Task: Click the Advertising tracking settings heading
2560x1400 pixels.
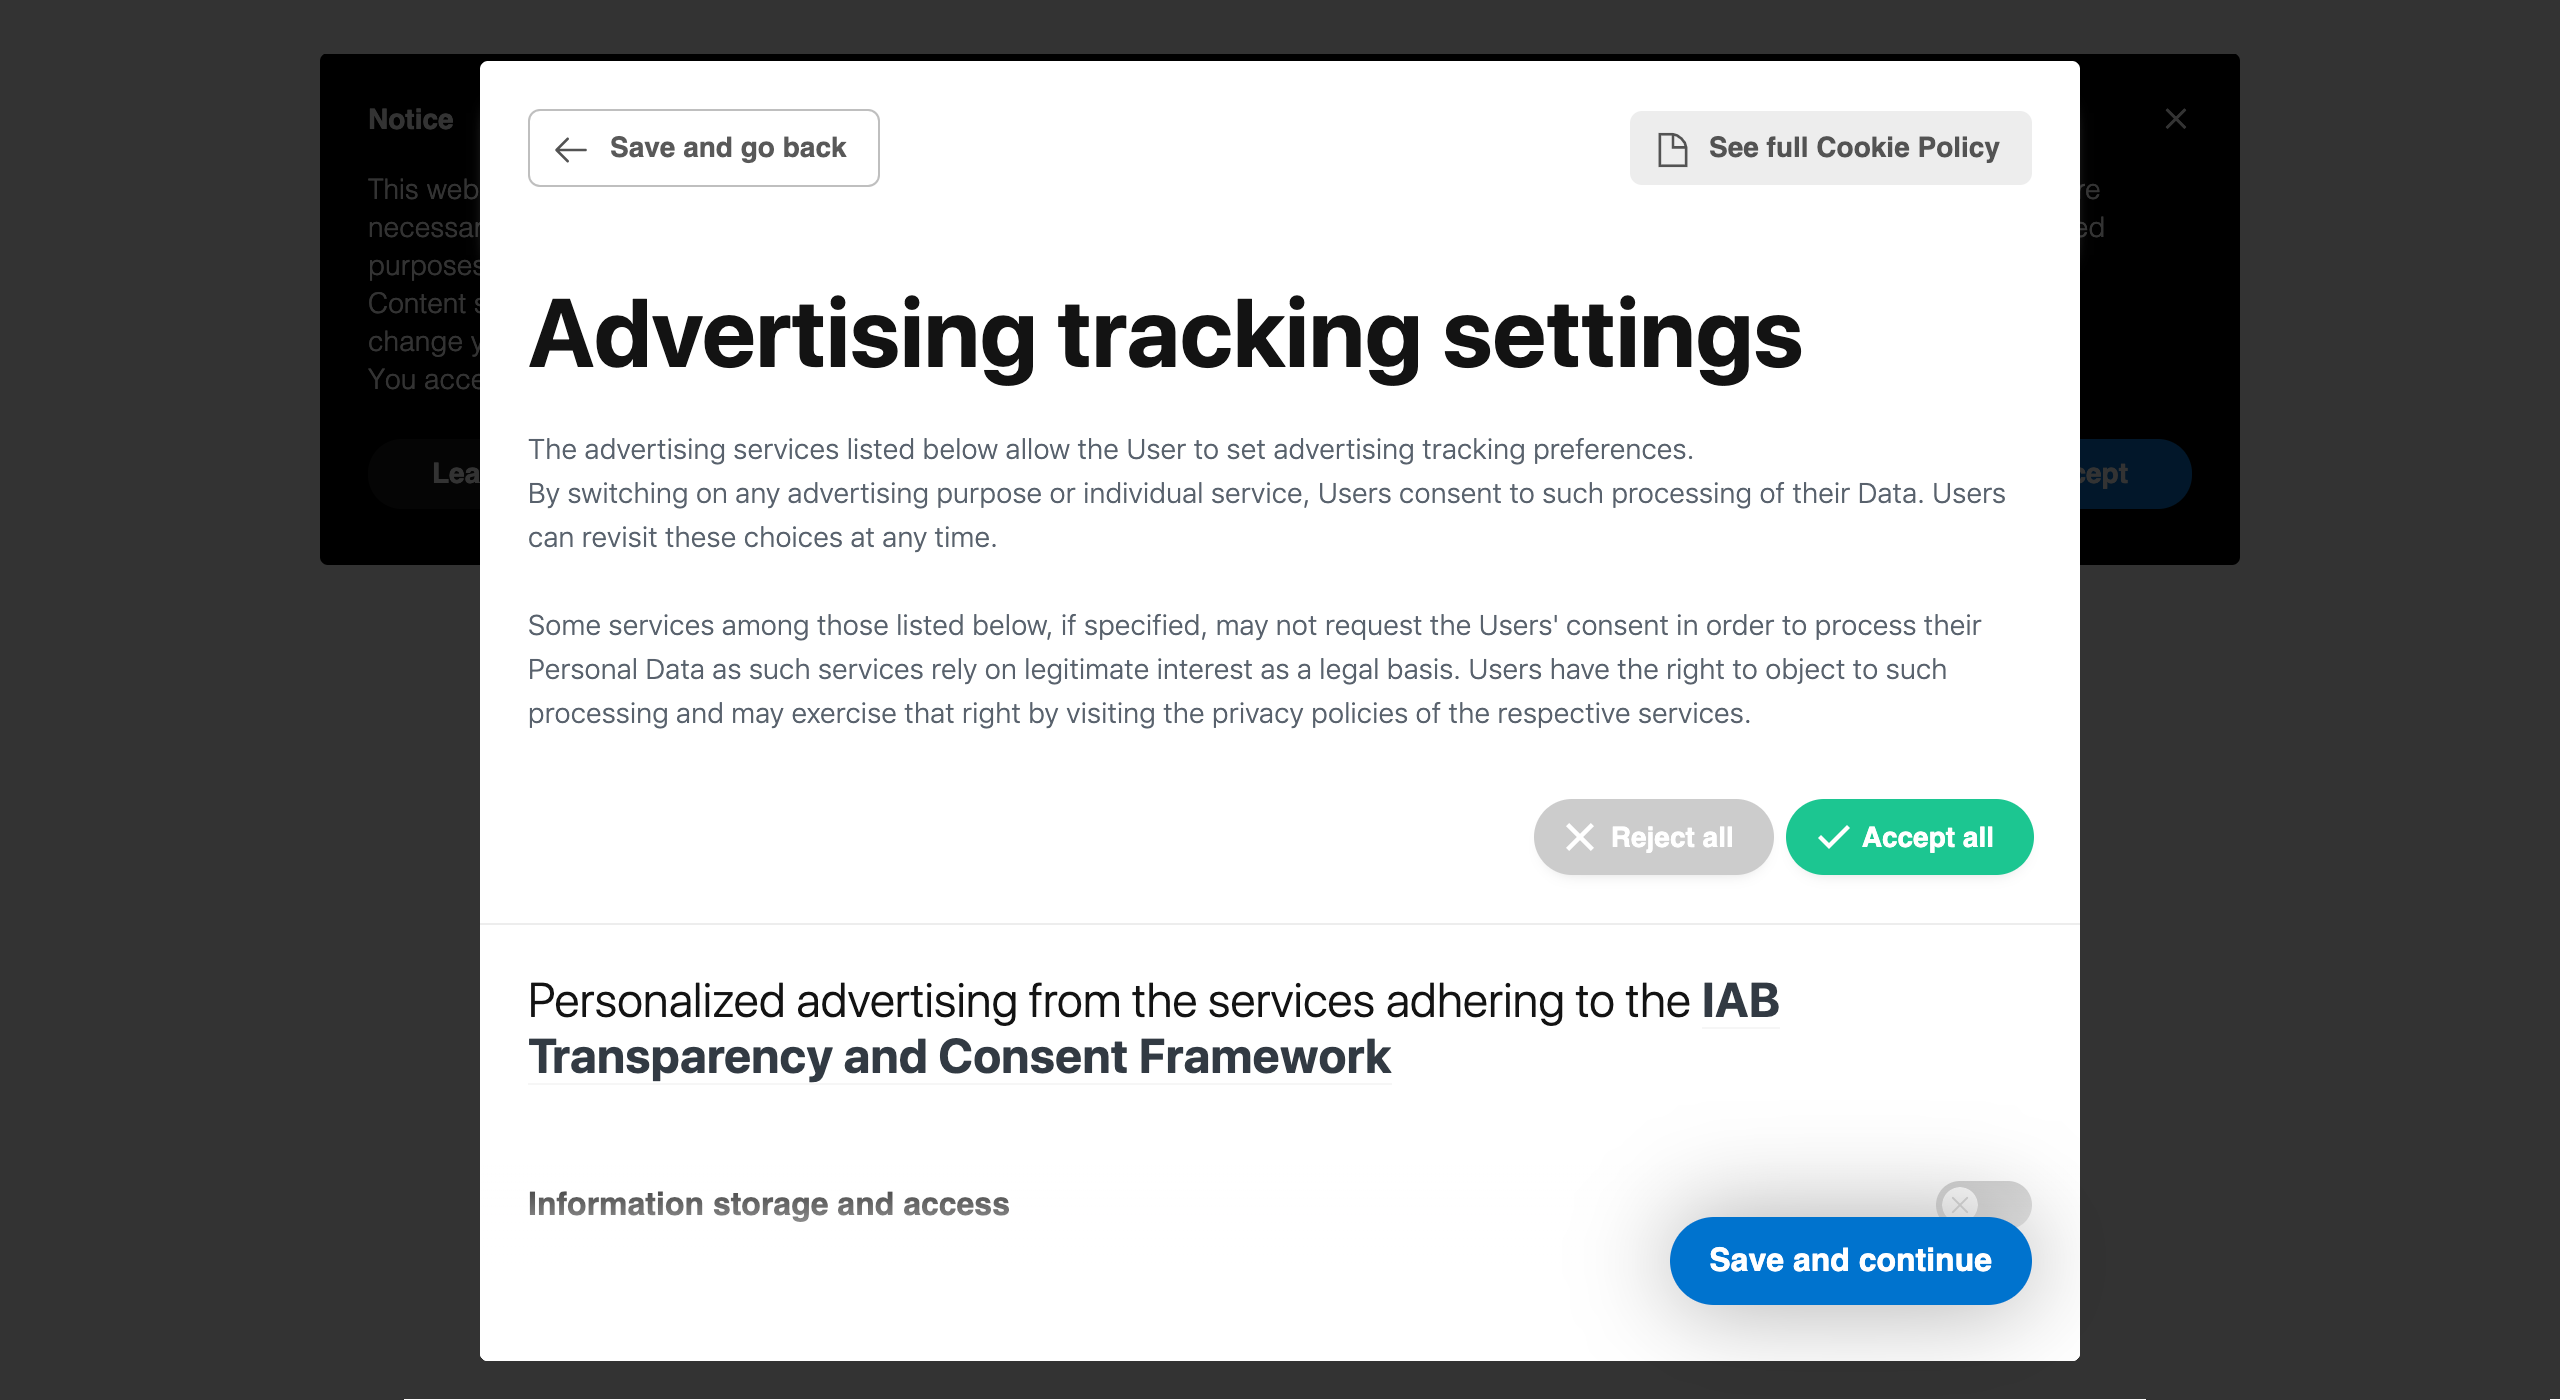Action: pyautogui.click(x=1164, y=335)
